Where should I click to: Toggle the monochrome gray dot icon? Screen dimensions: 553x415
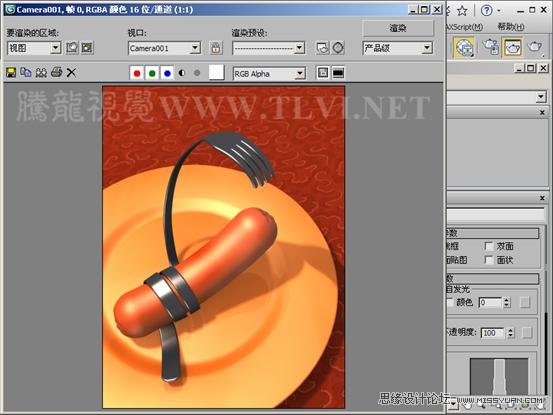coord(197,73)
